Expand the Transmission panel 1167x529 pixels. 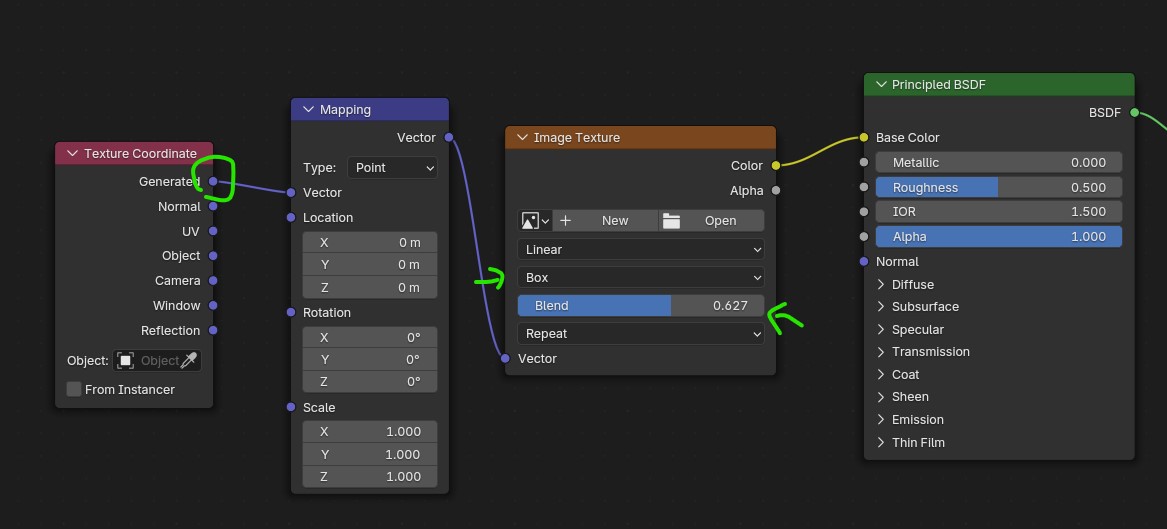click(881, 352)
